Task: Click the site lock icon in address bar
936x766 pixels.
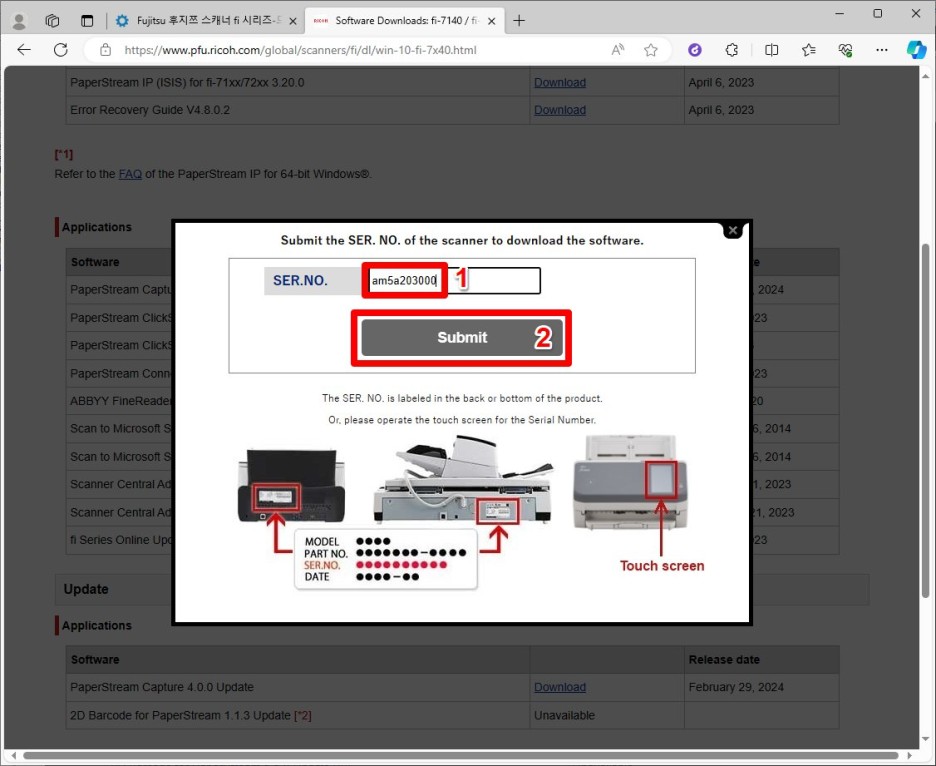Action: [105, 50]
